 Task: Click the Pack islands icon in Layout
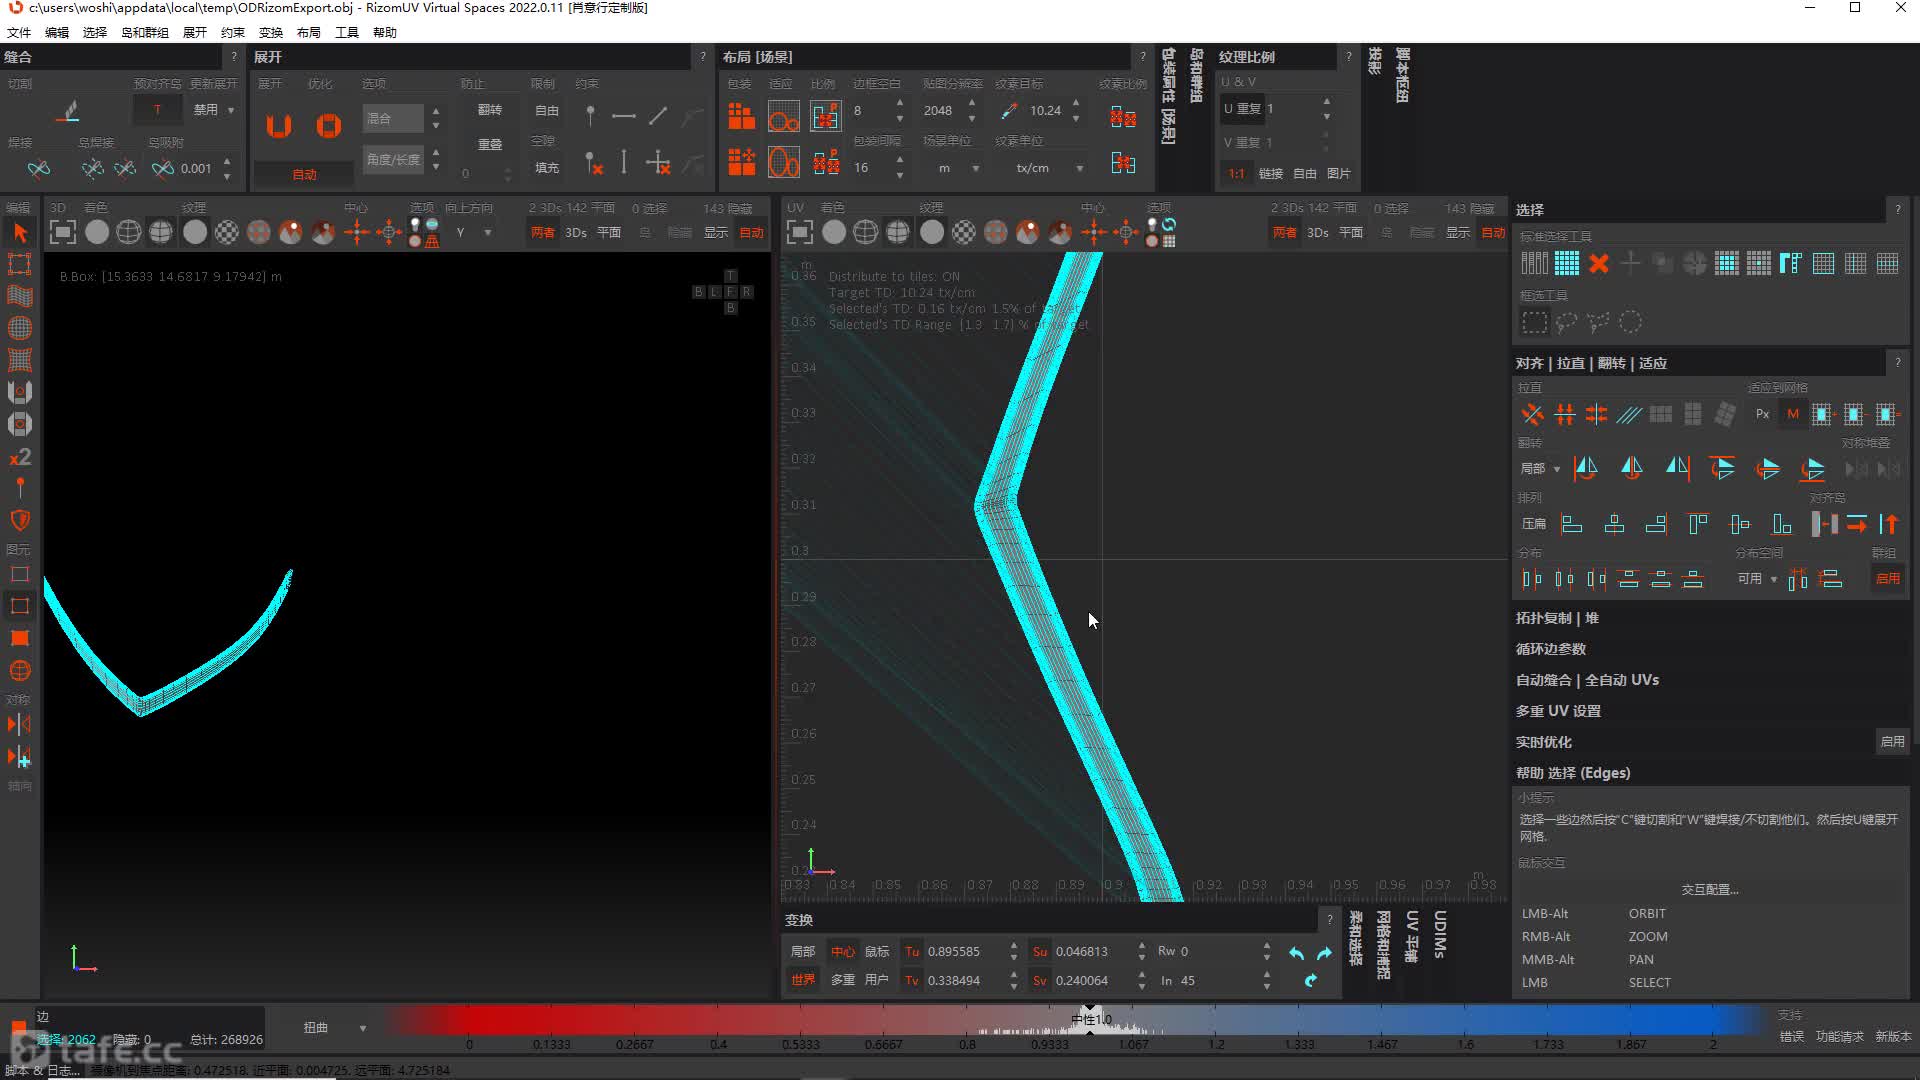(741, 117)
